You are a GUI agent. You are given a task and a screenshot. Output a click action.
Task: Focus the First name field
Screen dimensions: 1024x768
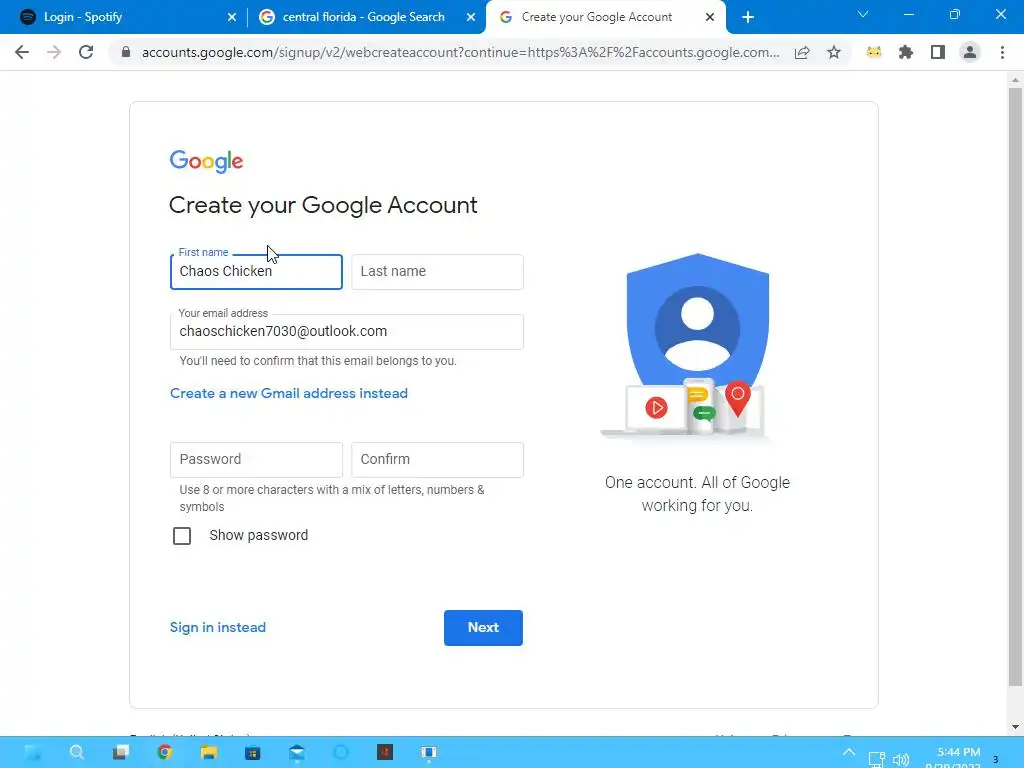click(256, 272)
